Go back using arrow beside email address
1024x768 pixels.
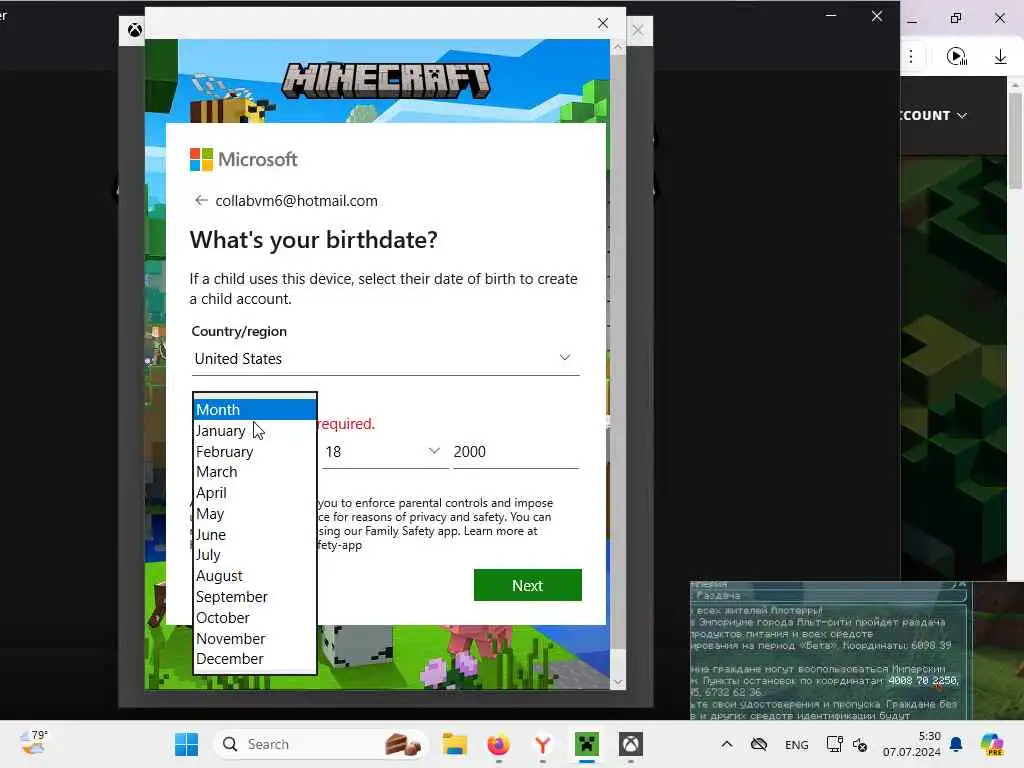click(x=201, y=200)
